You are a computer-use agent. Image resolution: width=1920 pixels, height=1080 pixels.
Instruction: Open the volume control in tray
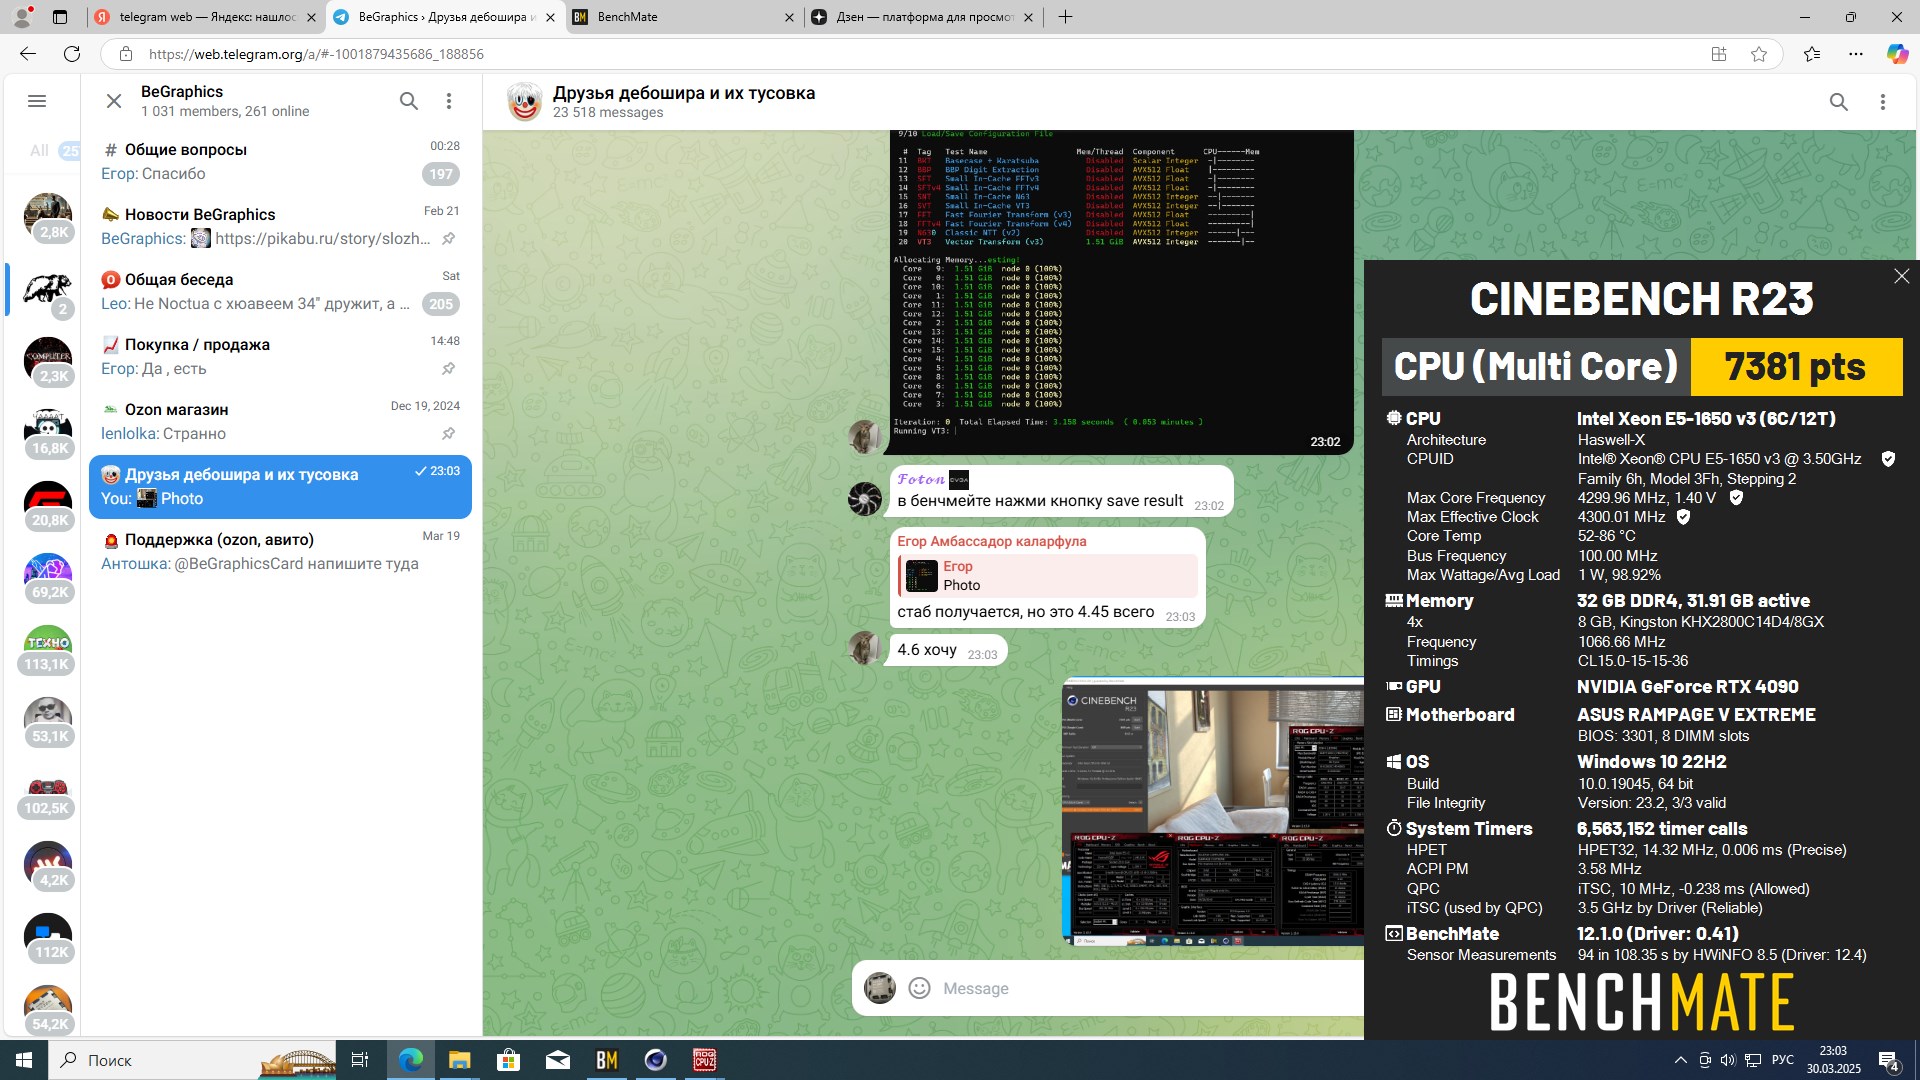coord(1729,1060)
